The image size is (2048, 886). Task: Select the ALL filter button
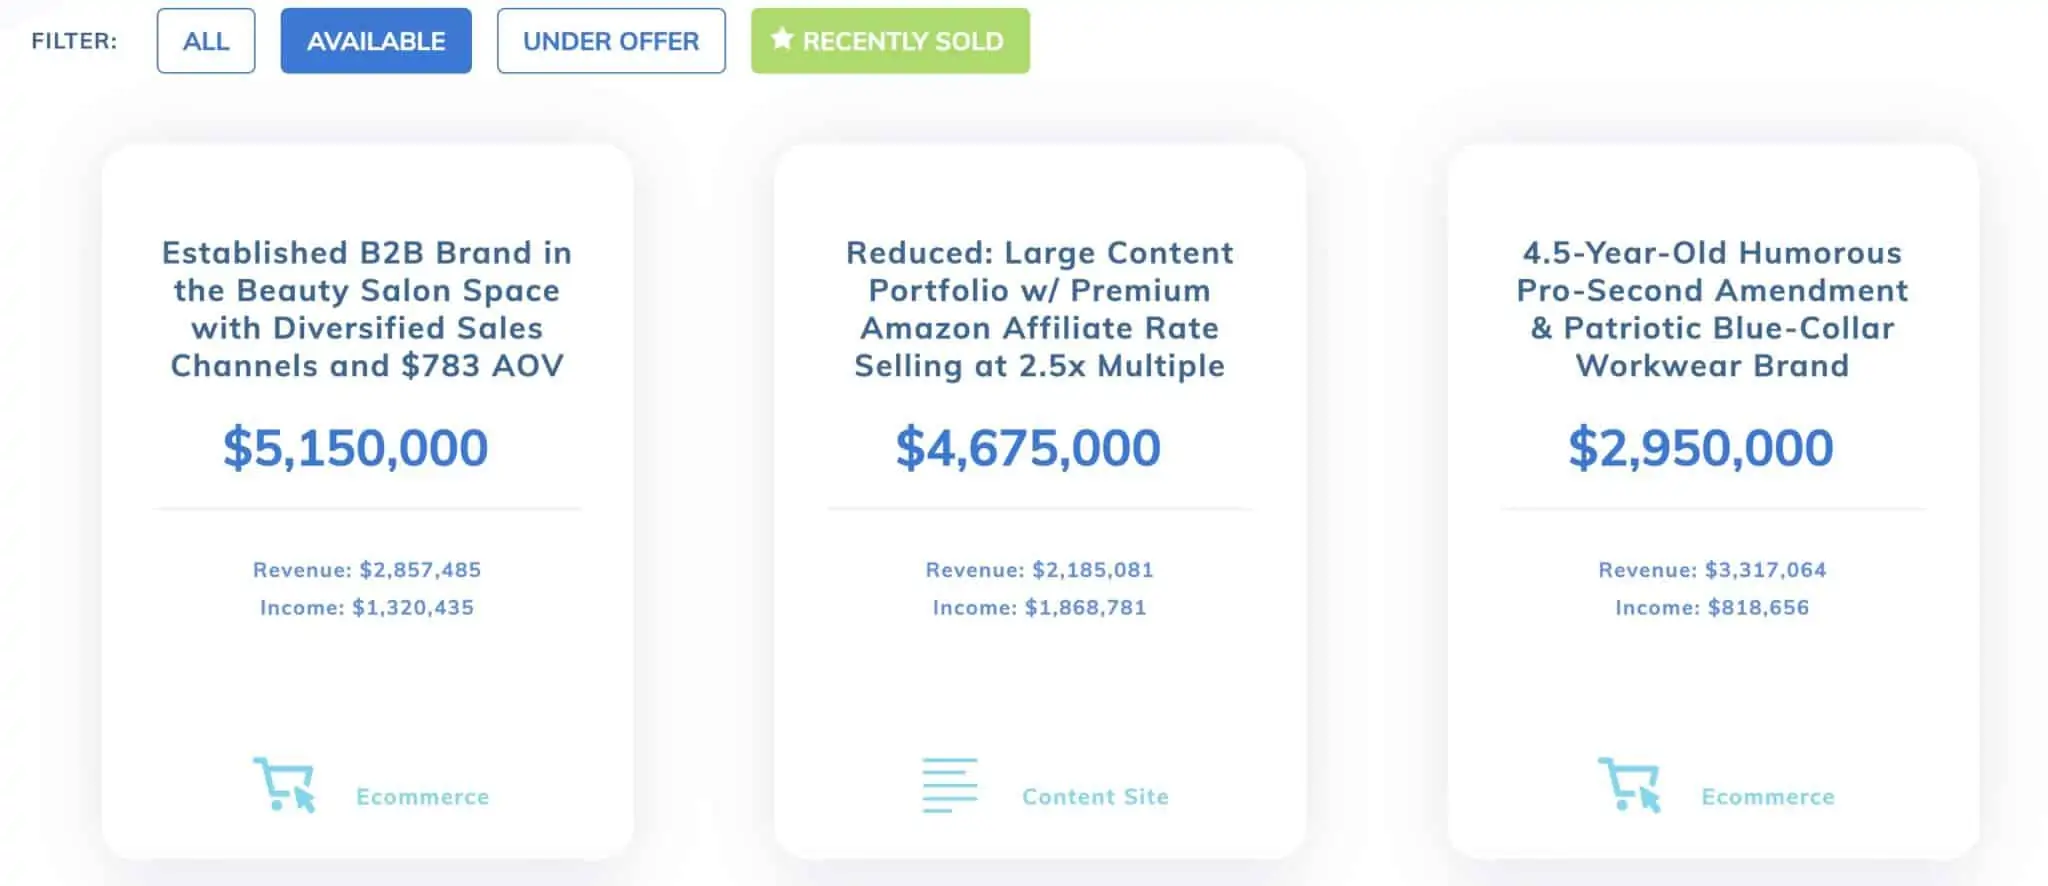(206, 41)
